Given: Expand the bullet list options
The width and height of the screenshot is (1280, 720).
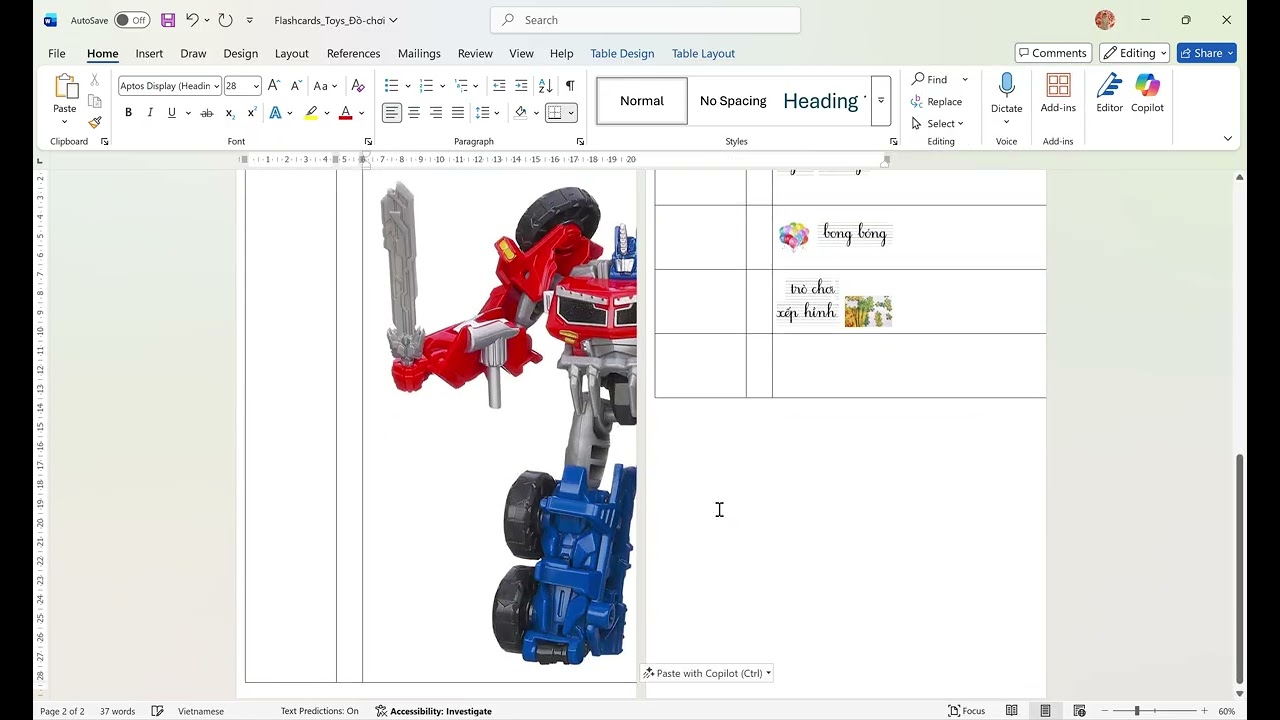Looking at the screenshot, I should tap(407, 86).
